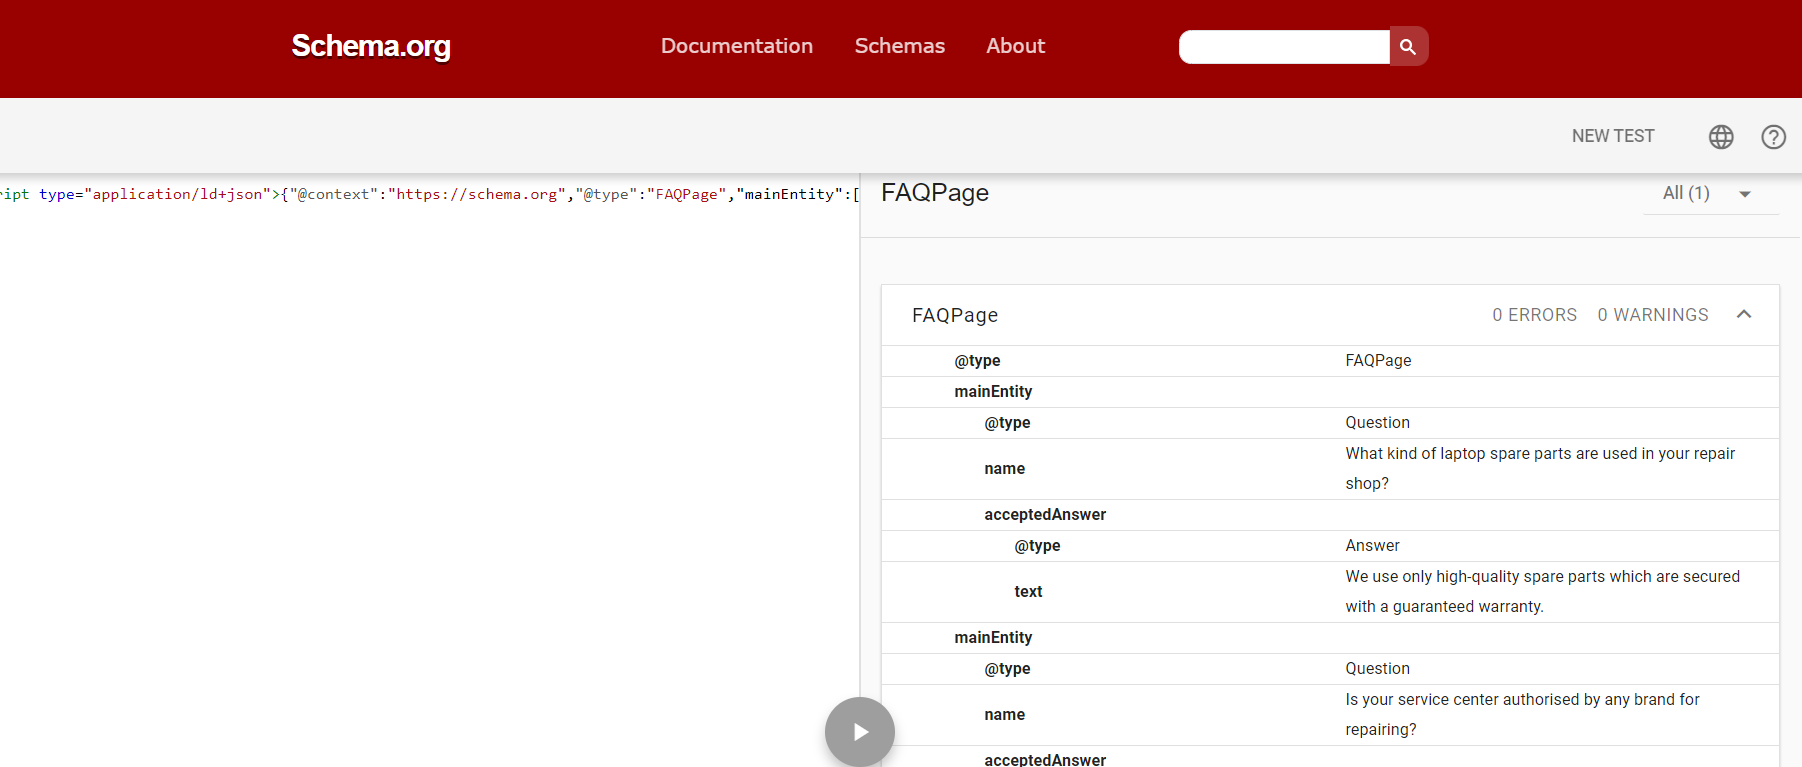Select the second mainEntity row
The height and width of the screenshot is (767, 1802).
pos(1330,638)
